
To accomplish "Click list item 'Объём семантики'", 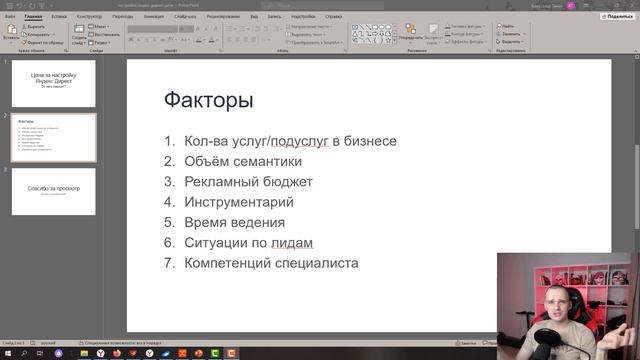I will click(x=243, y=161).
